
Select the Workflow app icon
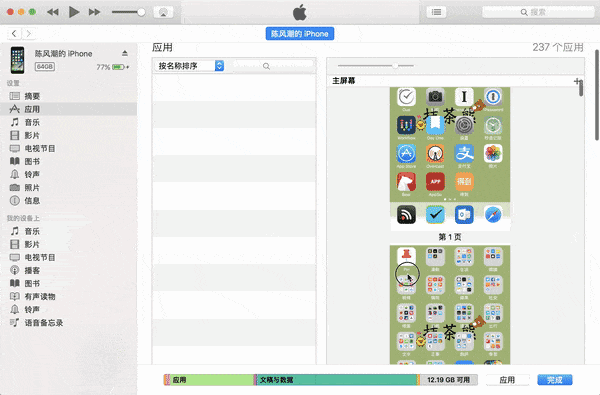coord(406,125)
